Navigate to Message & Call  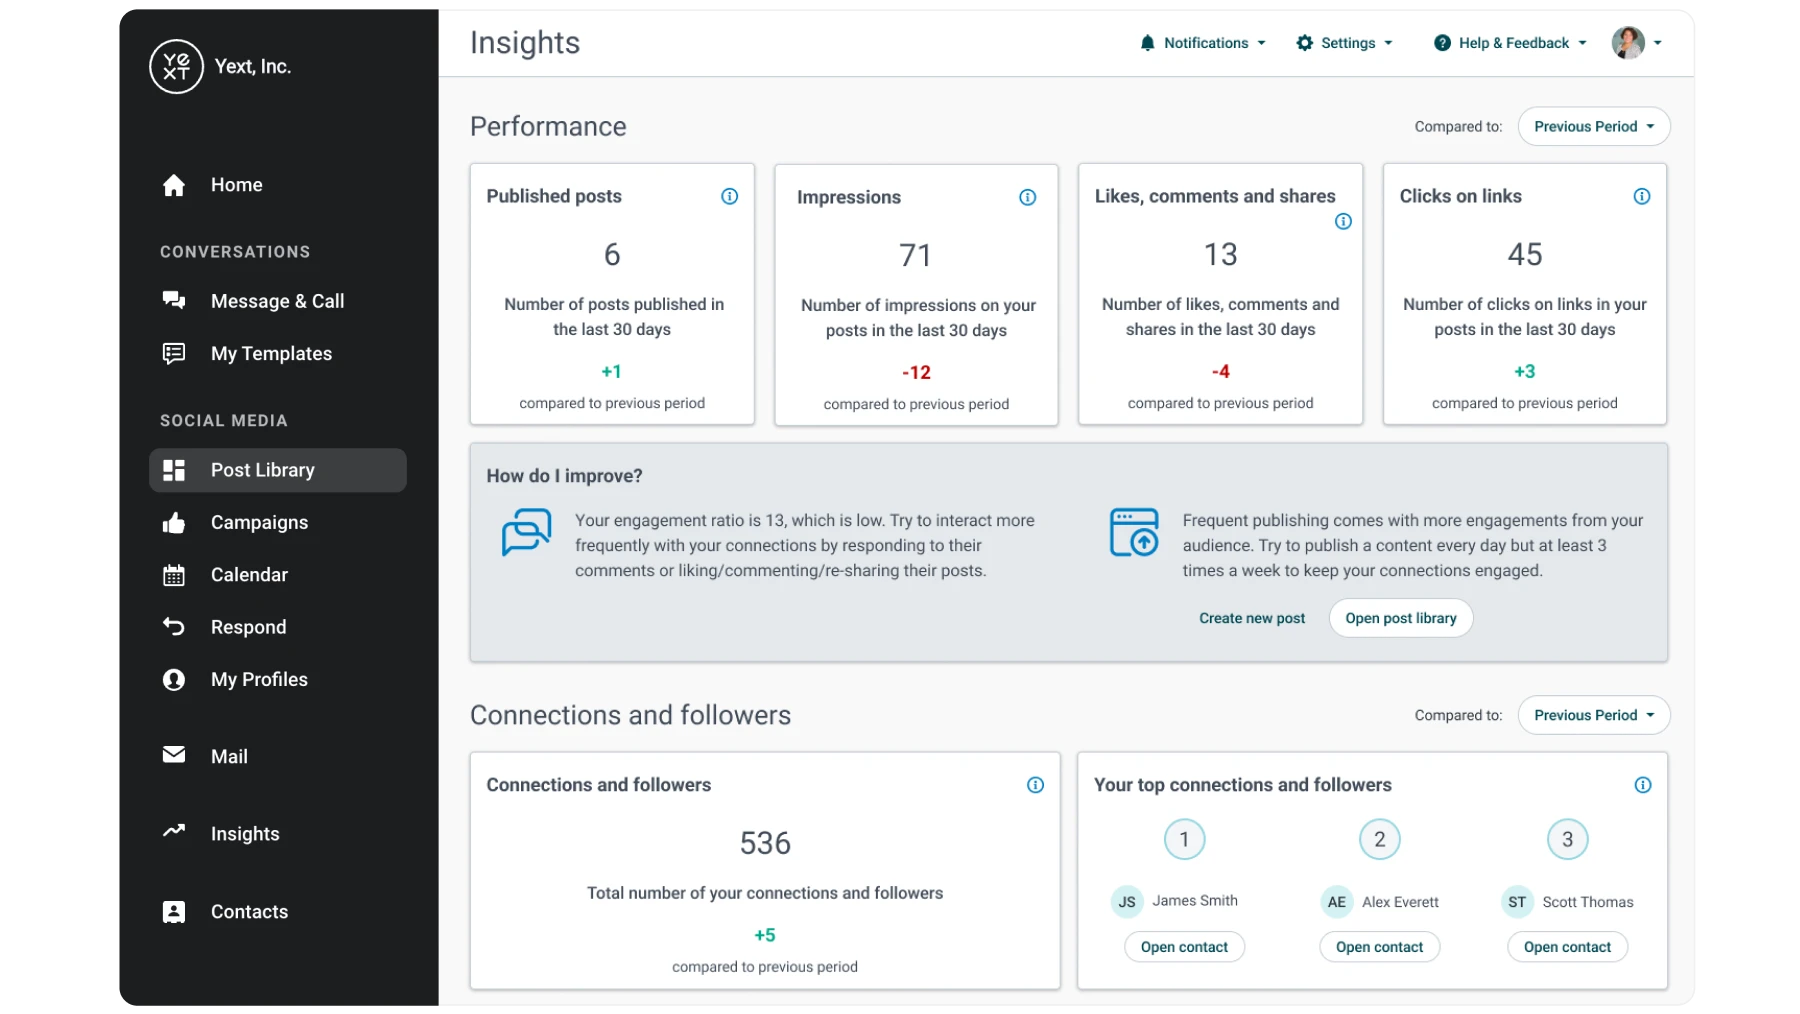pos(277,301)
